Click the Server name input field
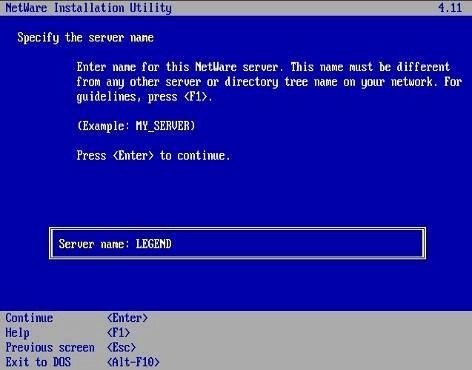The height and width of the screenshot is (370, 472). pos(237,243)
